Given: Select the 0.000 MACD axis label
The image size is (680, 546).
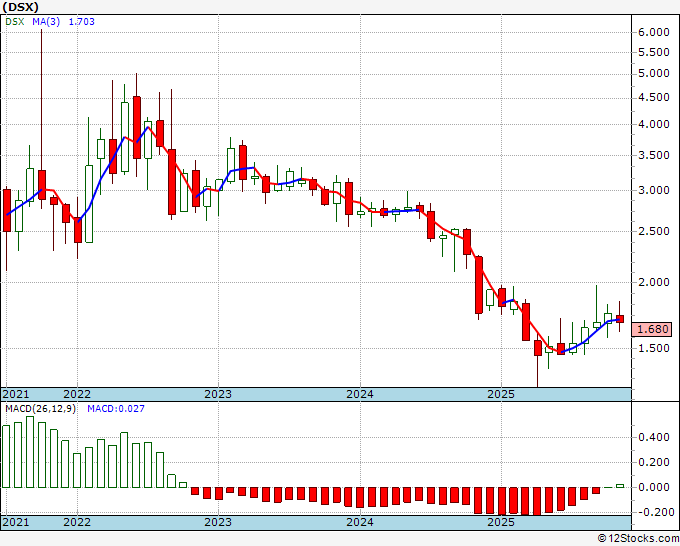Looking at the screenshot, I should click(x=654, y=487).
